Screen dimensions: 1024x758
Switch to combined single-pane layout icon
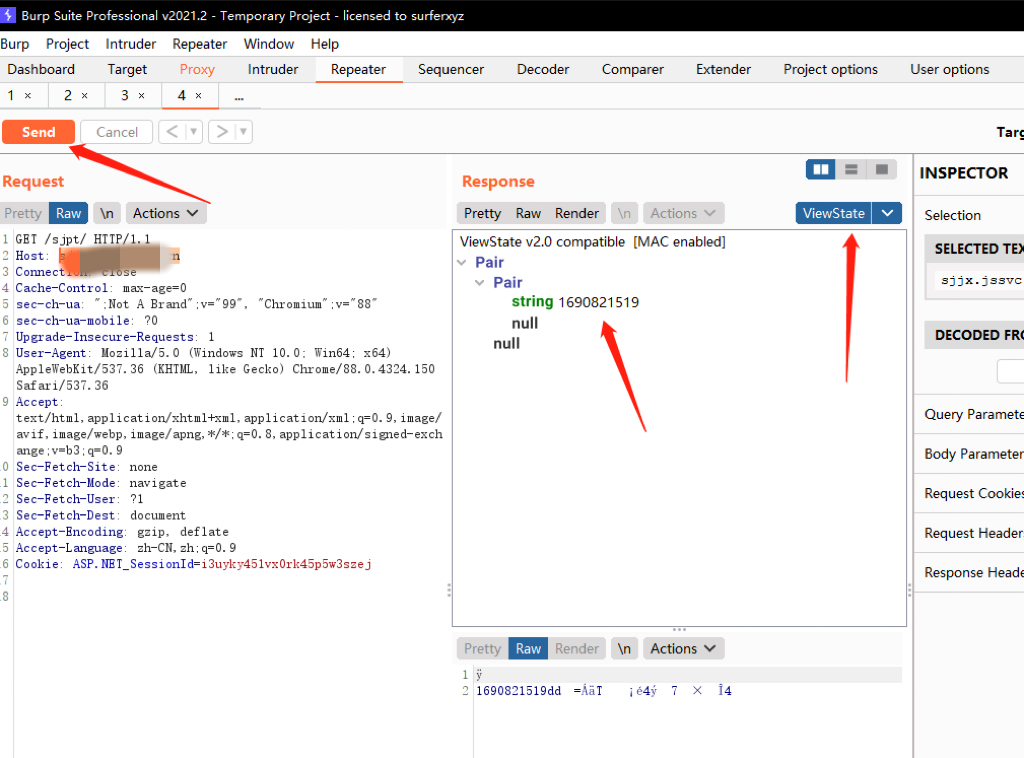point(882,170)
